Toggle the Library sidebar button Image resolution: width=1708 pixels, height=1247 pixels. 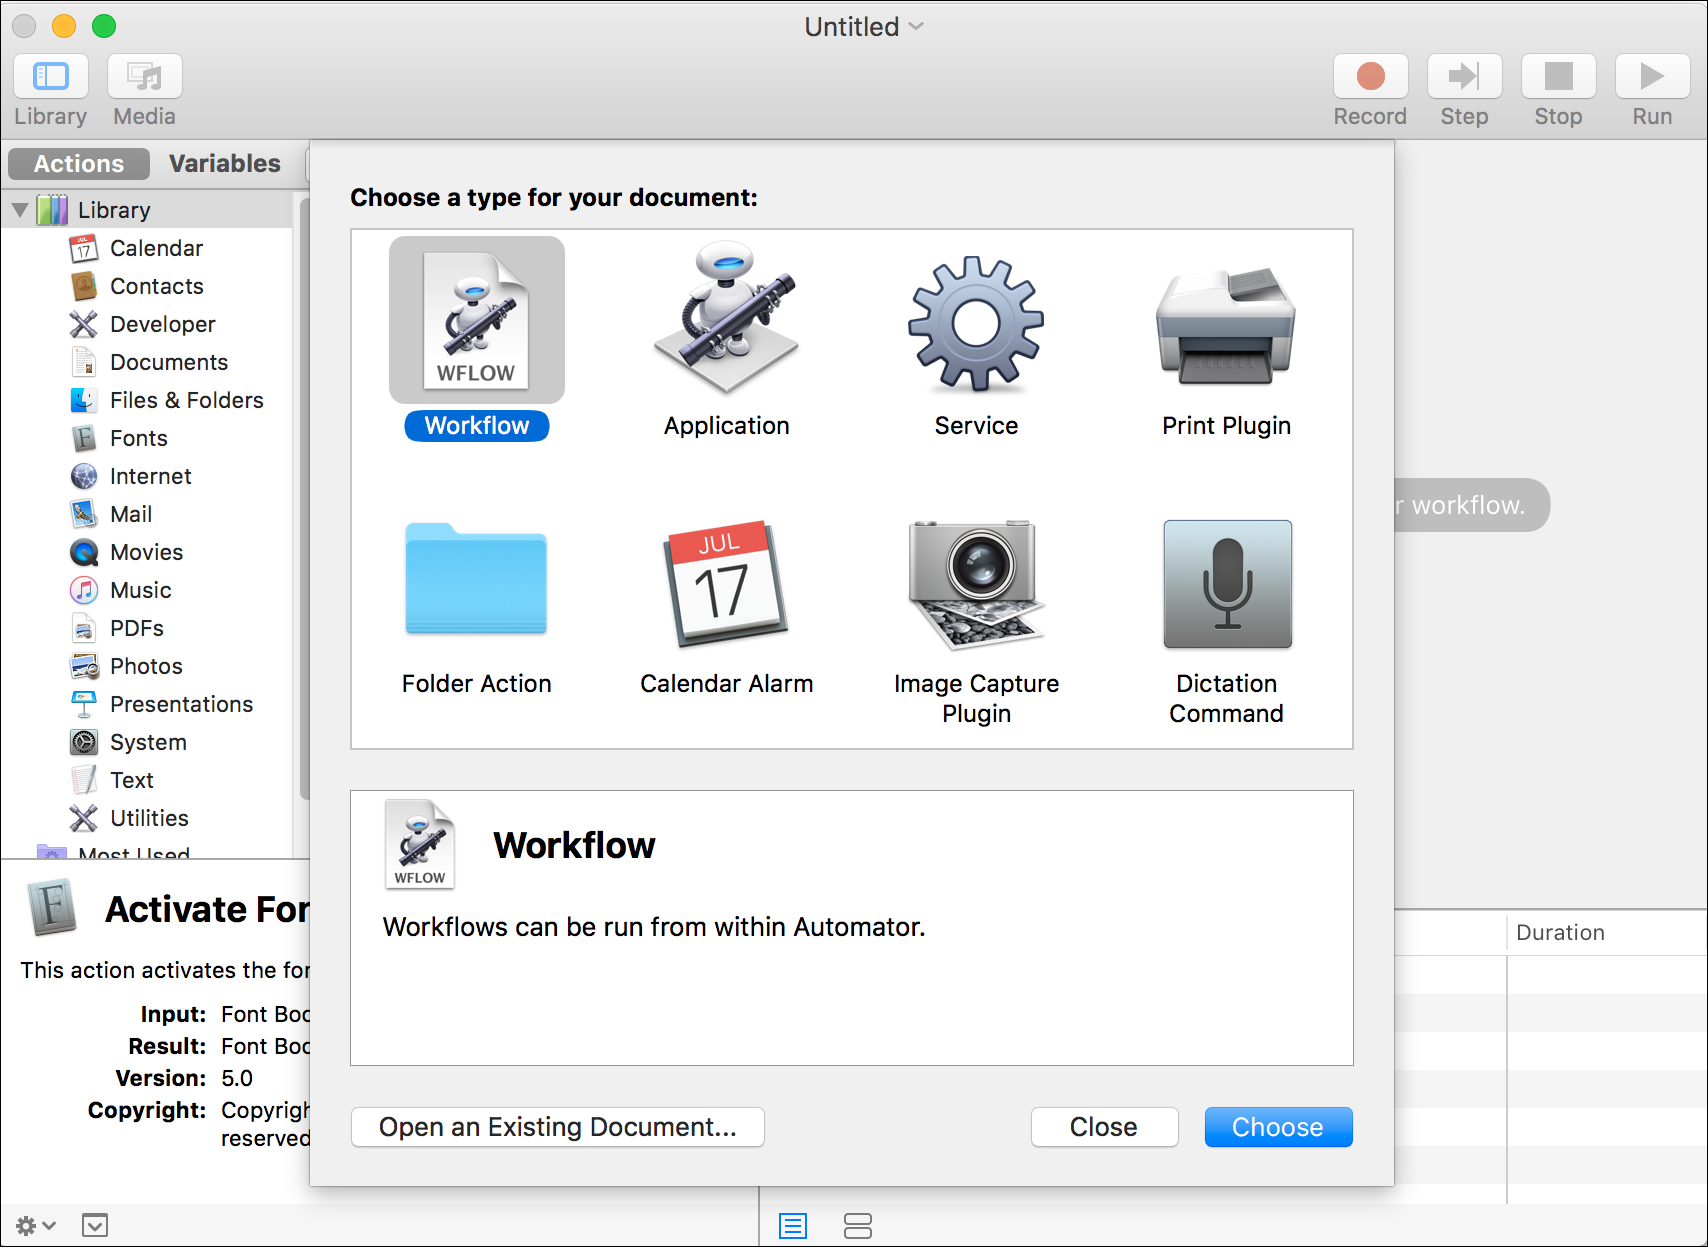51,77
